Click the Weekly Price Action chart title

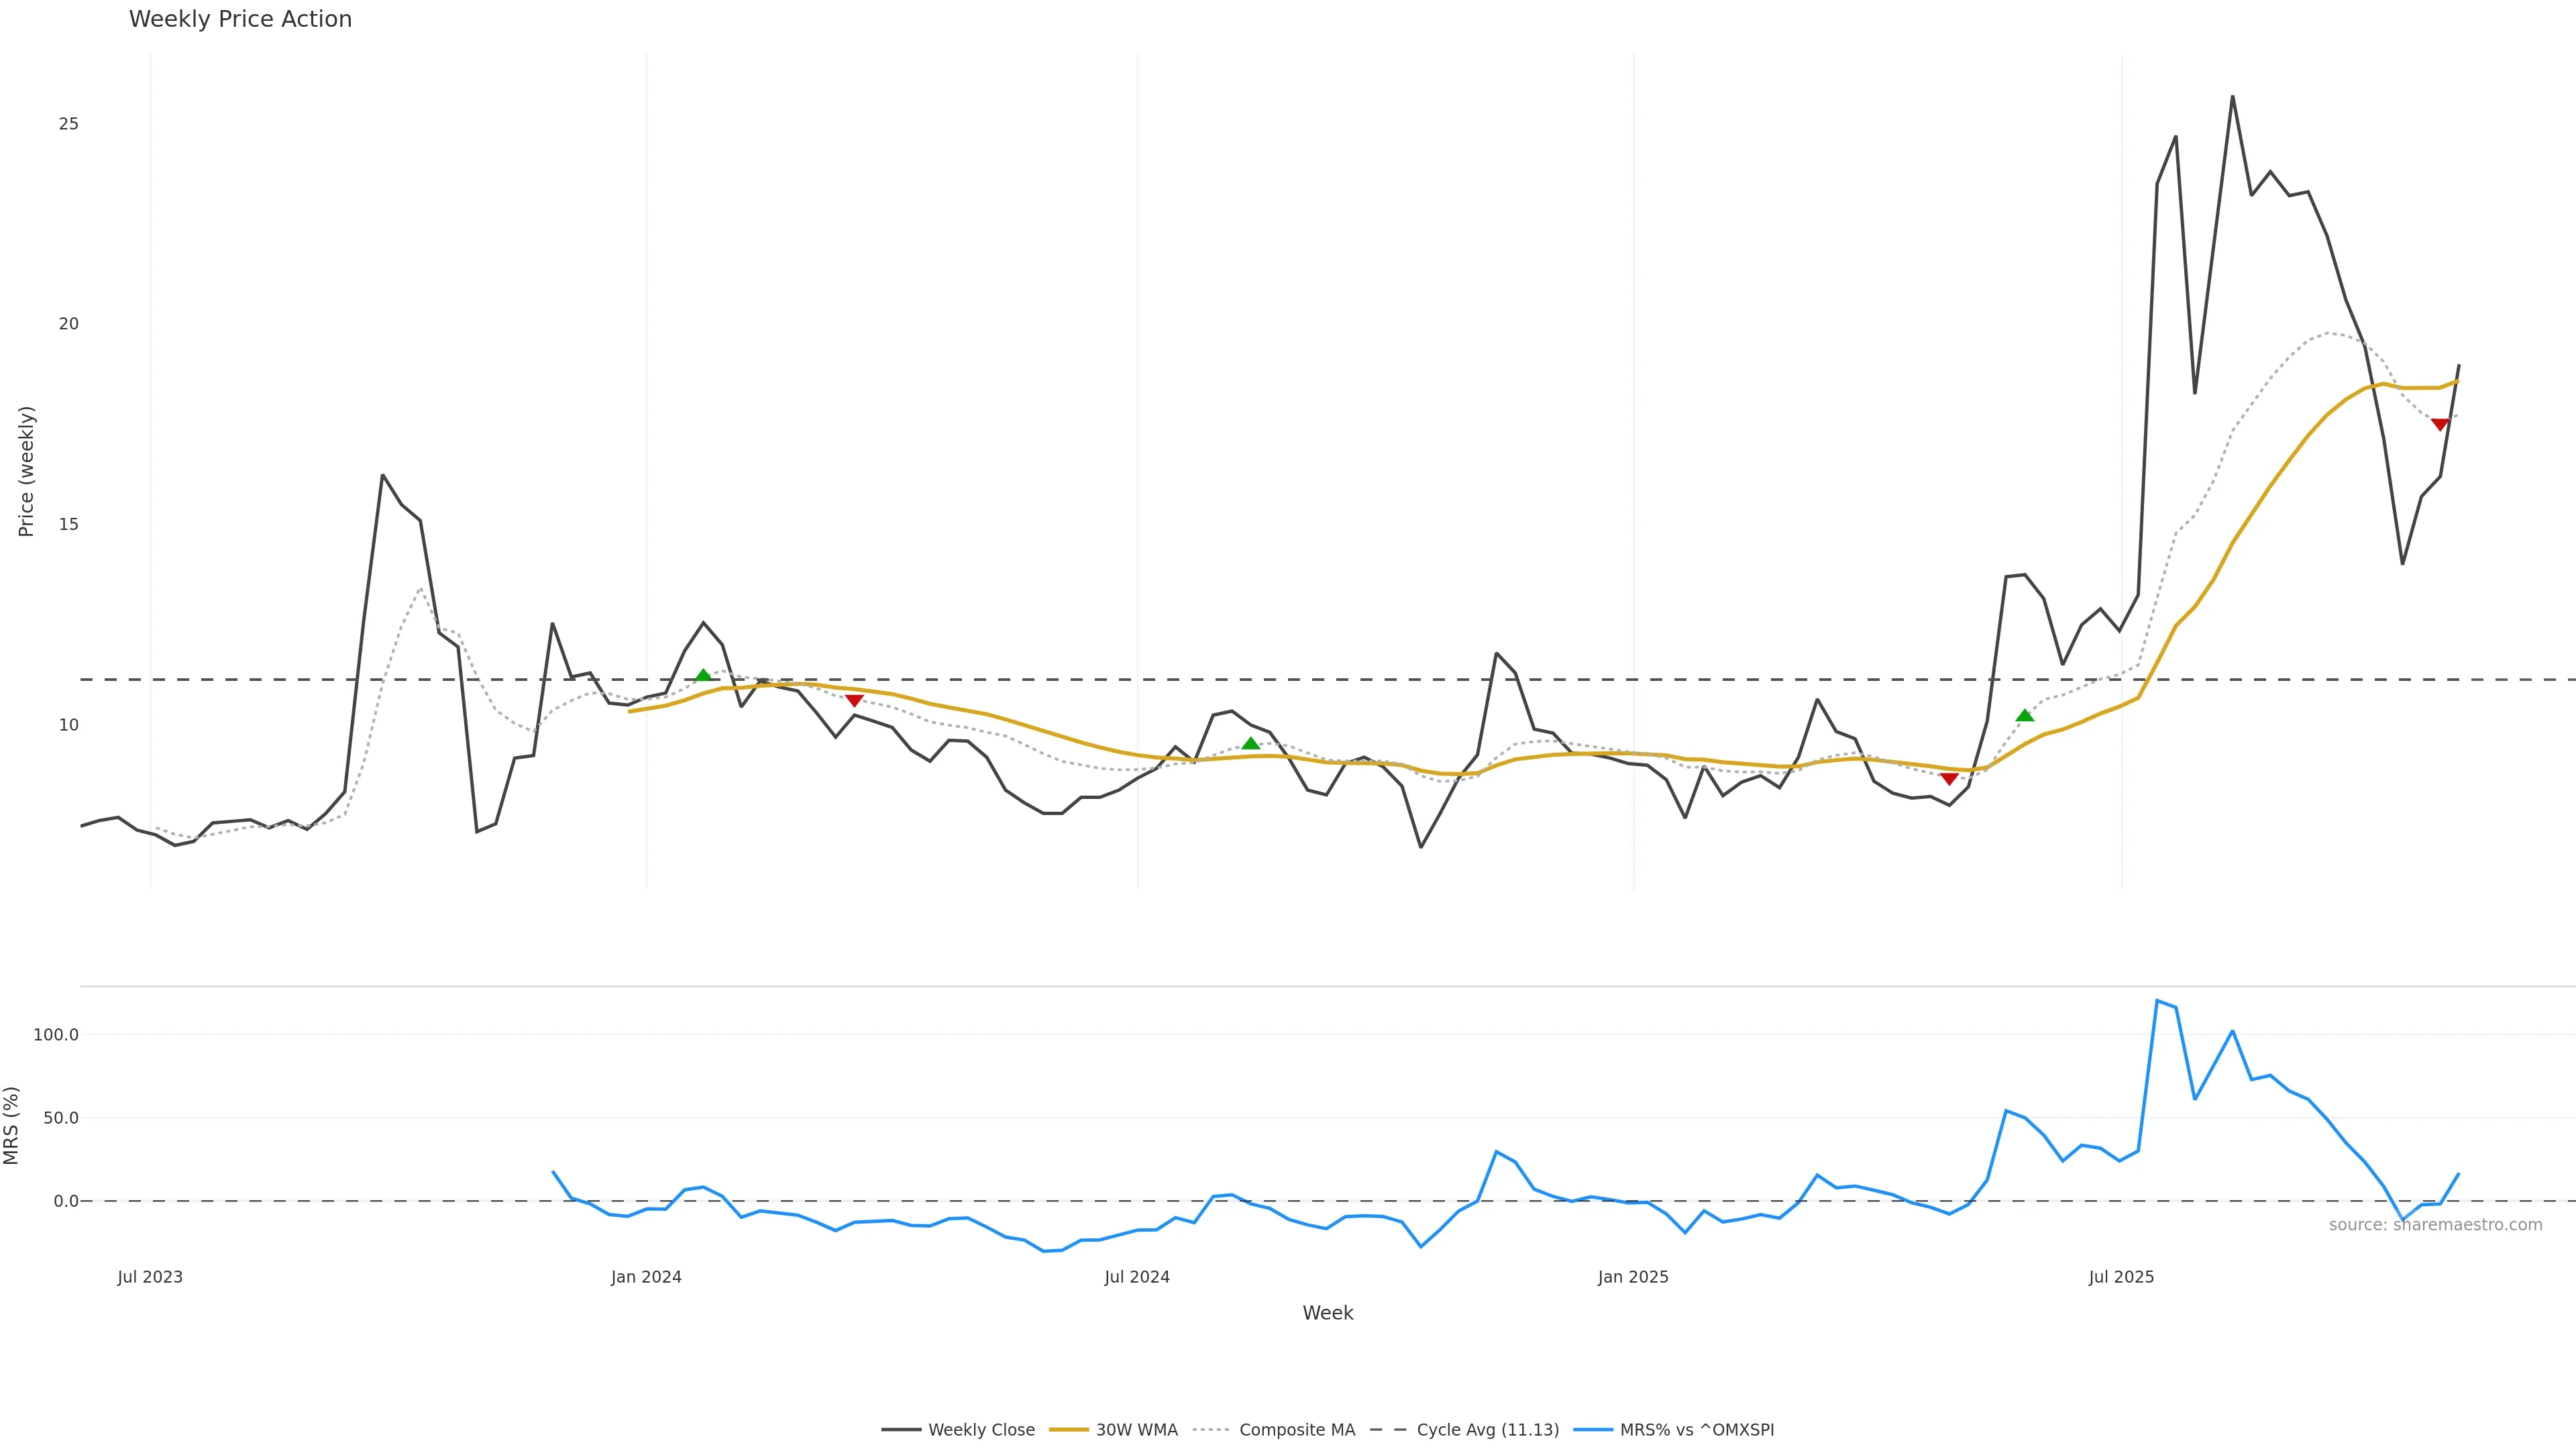click(x=241, y=19)
